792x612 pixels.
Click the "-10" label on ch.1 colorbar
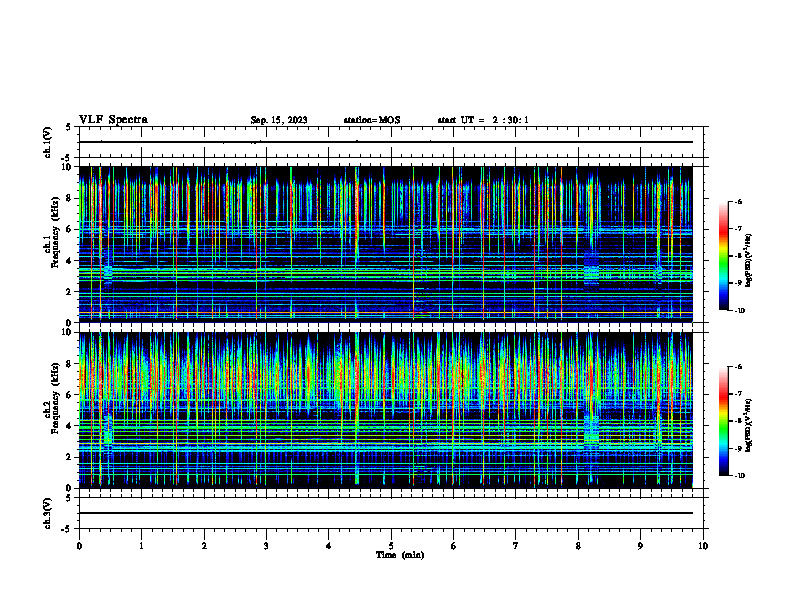(x=740, y=311)
